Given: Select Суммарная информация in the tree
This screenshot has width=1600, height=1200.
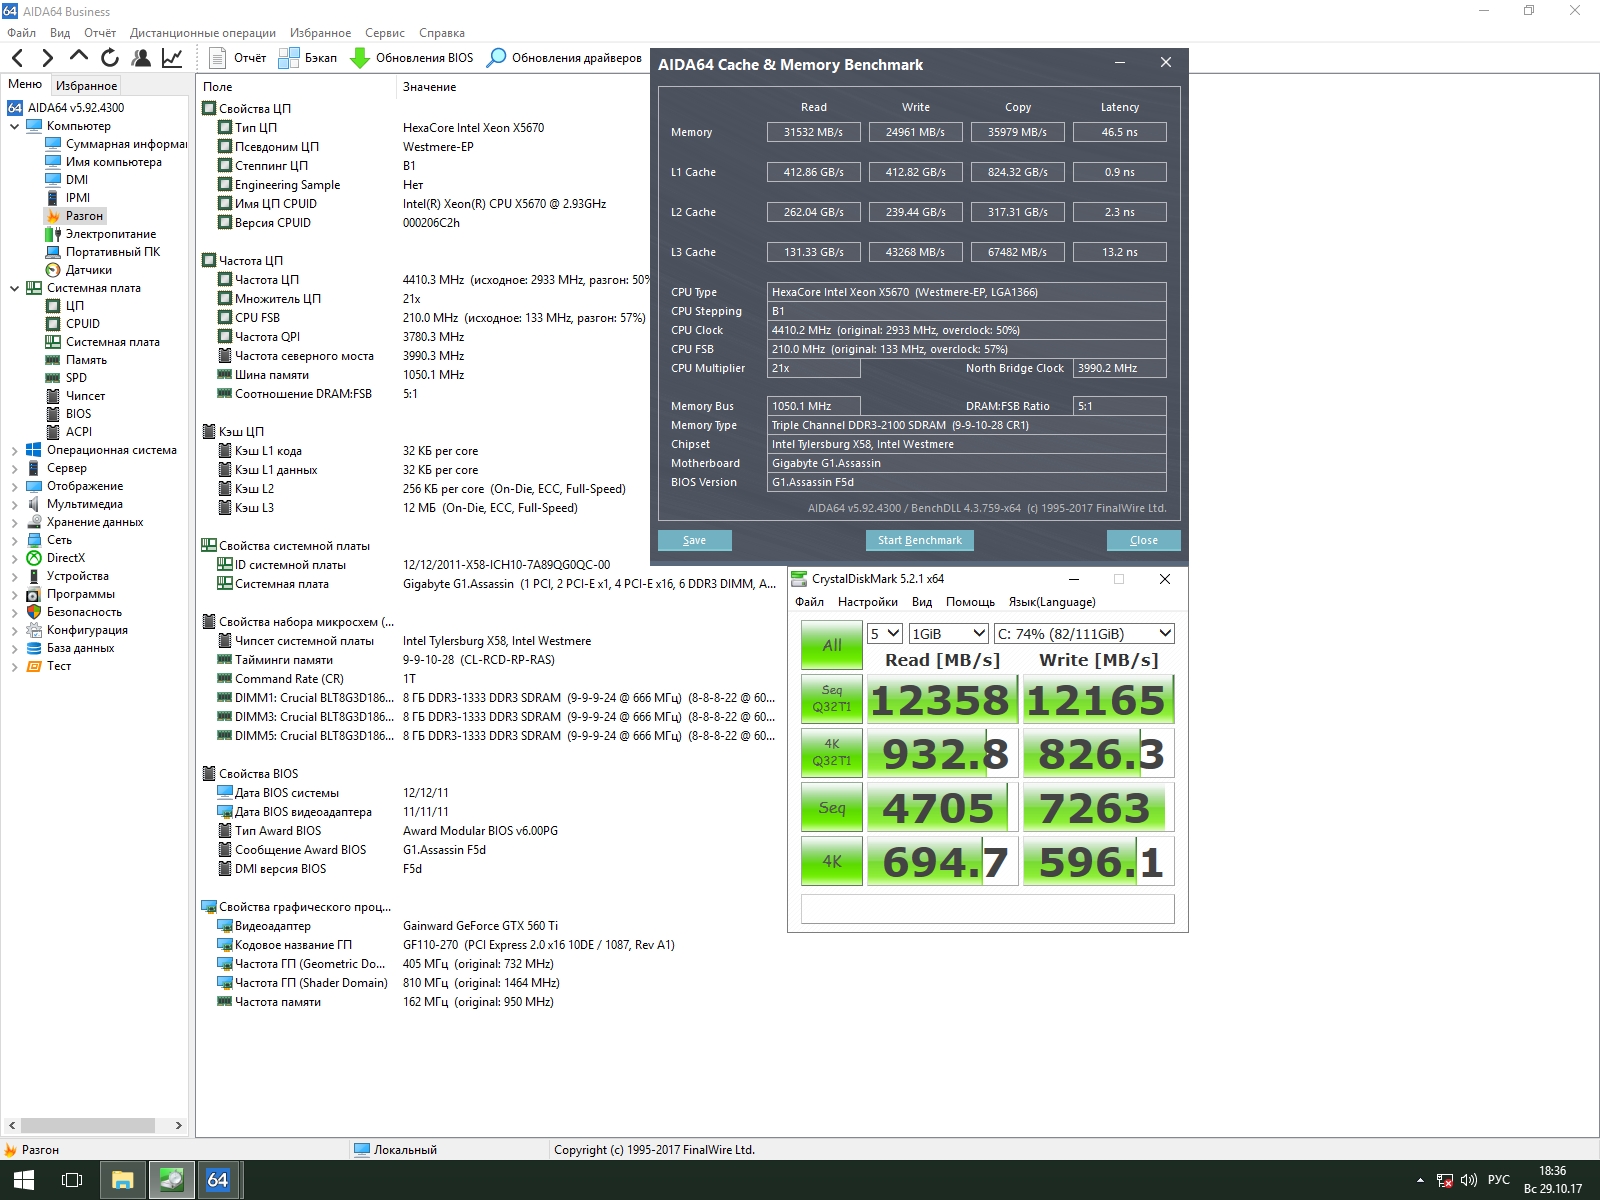Looking at the screenshot, I should [x=116, y=144].
